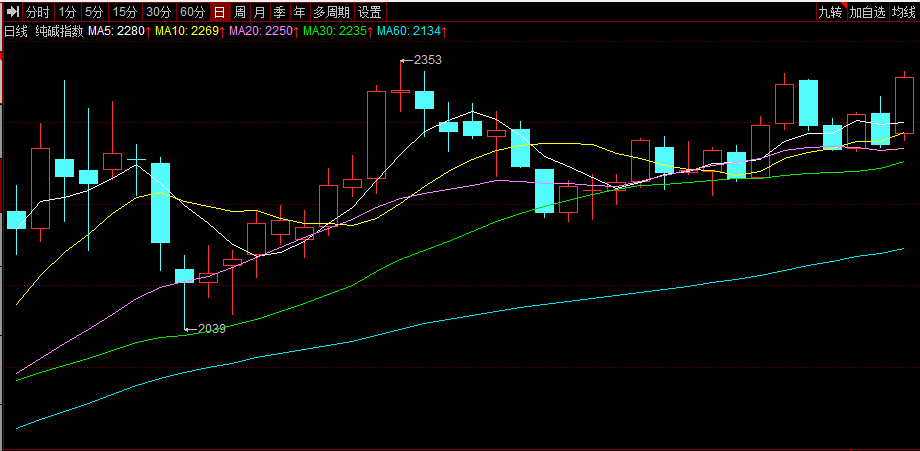Click 加自选 to add to watchlist
920x451 pixels.
coord(868,12)
